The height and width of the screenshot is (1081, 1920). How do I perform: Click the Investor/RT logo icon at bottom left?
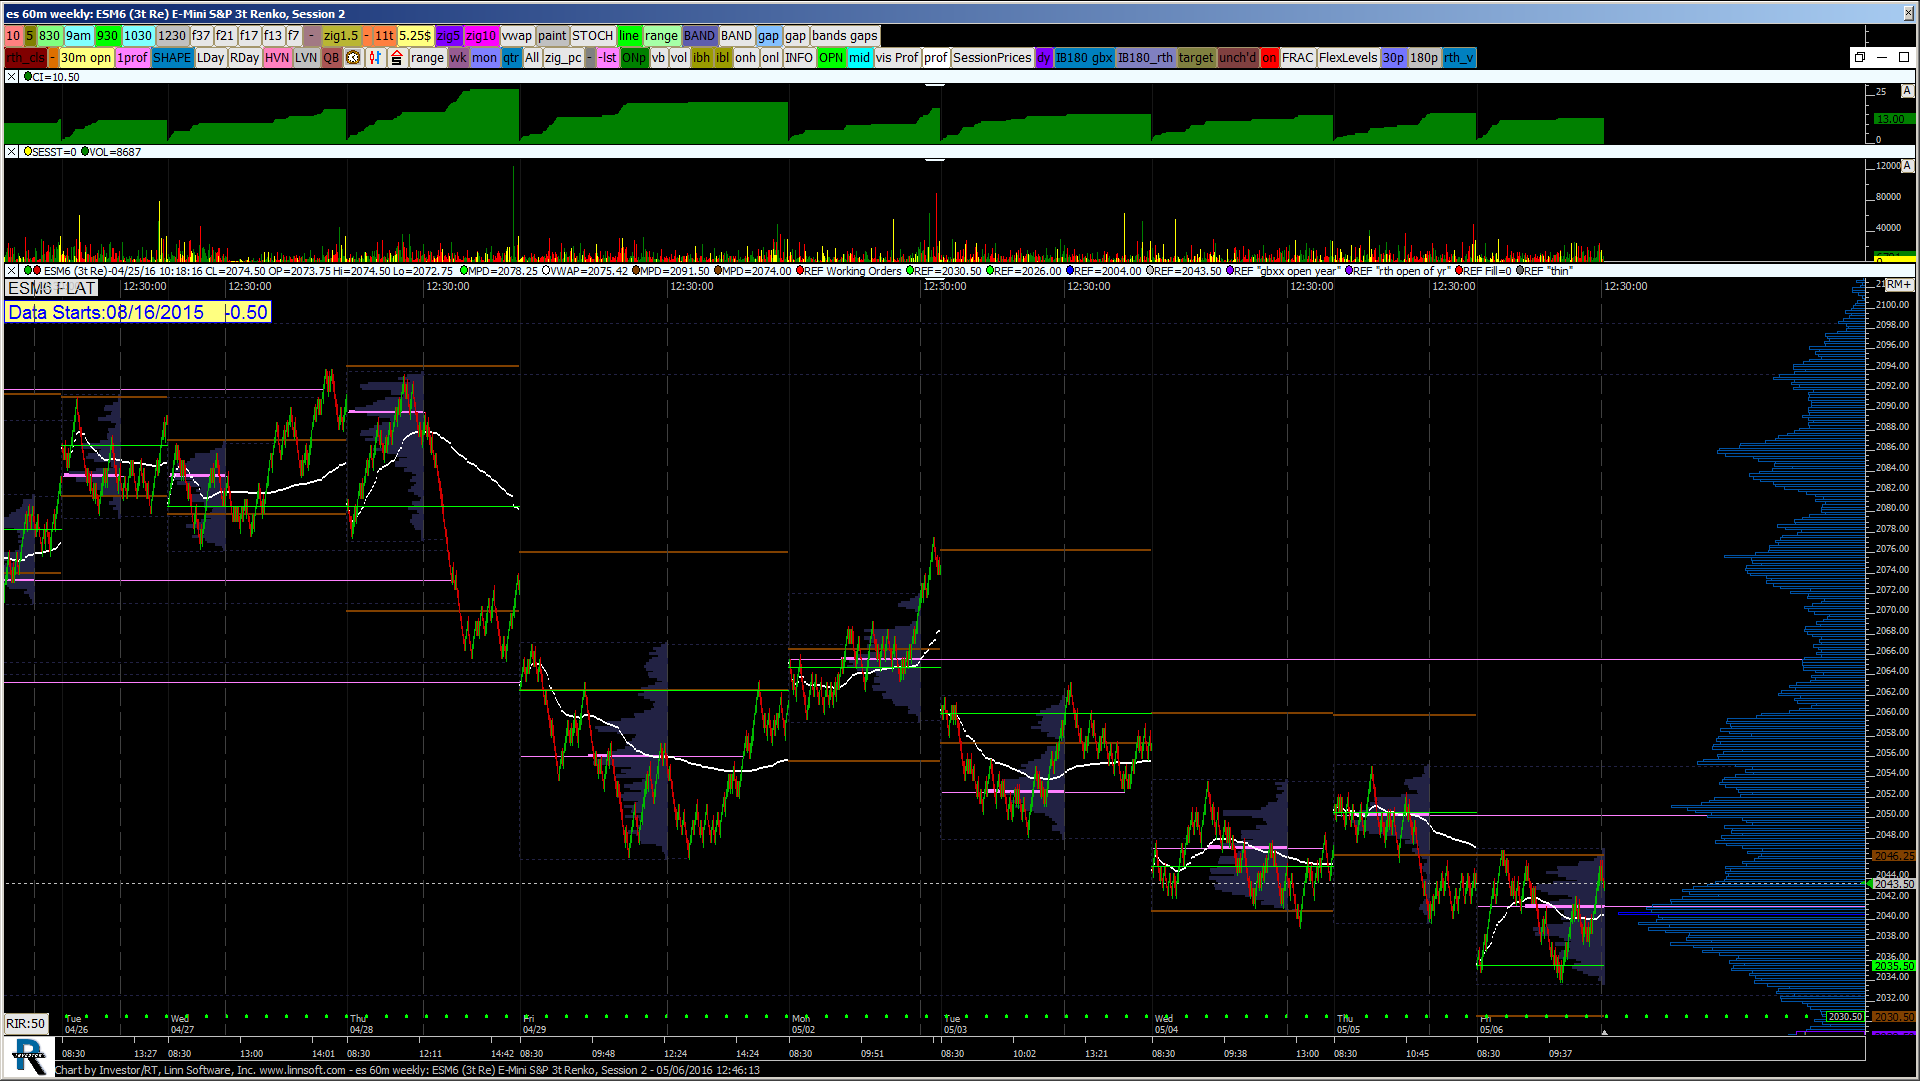(x=28, y=1056)
